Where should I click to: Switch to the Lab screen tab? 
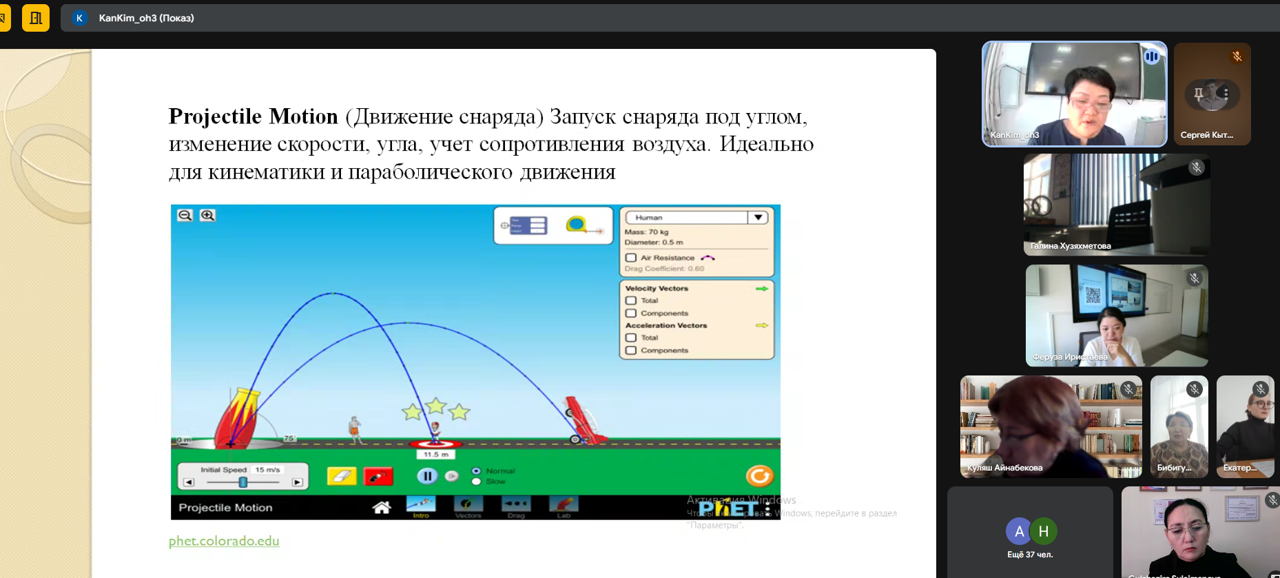pyautogui.click(x=563, y=506)
